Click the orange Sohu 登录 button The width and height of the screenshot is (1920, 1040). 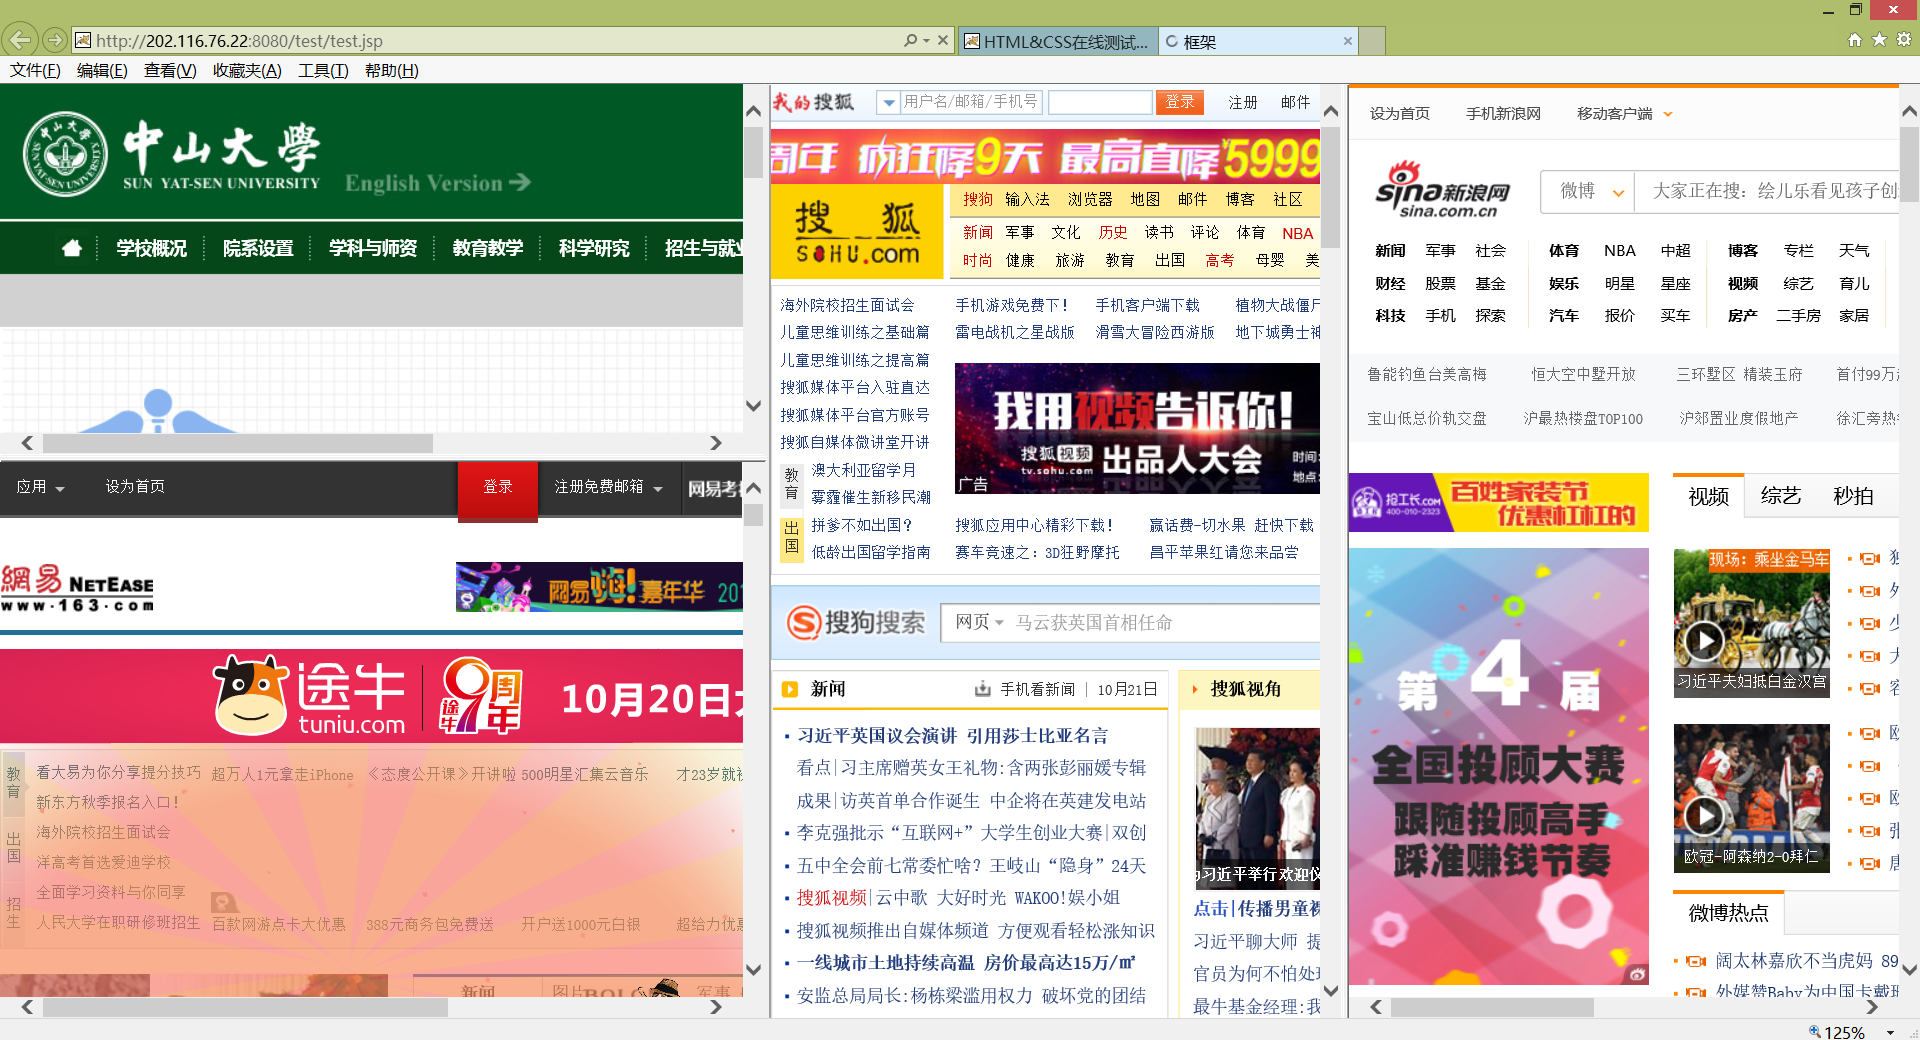1180,102
